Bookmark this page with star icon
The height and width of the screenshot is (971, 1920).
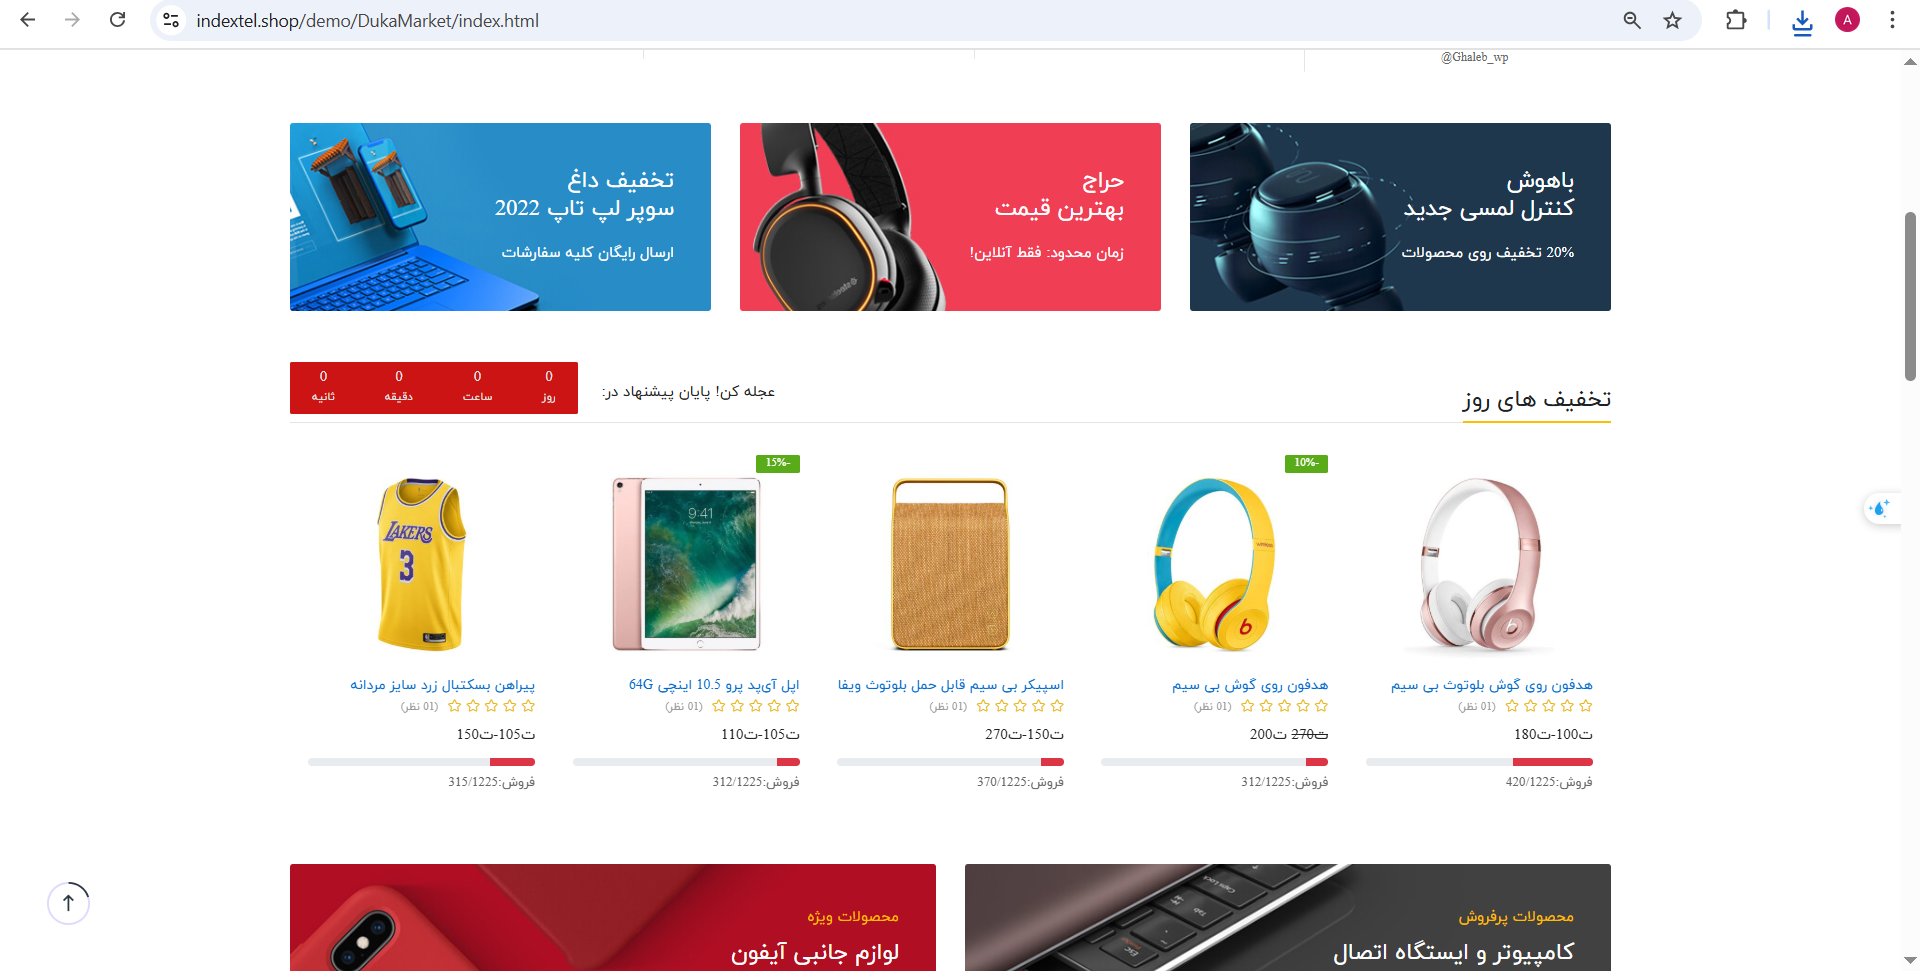1672,20
